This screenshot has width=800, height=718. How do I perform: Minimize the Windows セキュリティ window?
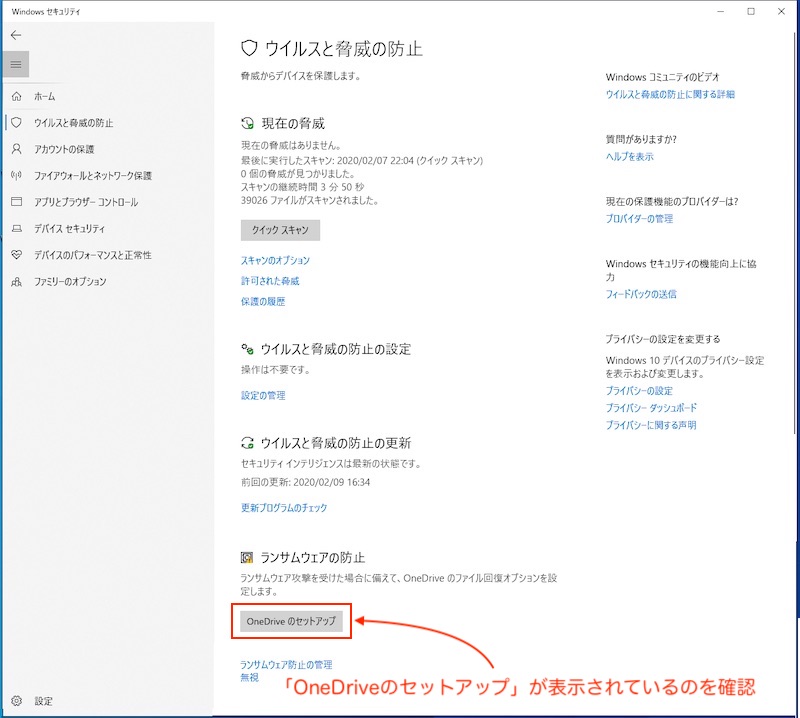point(720,11)
